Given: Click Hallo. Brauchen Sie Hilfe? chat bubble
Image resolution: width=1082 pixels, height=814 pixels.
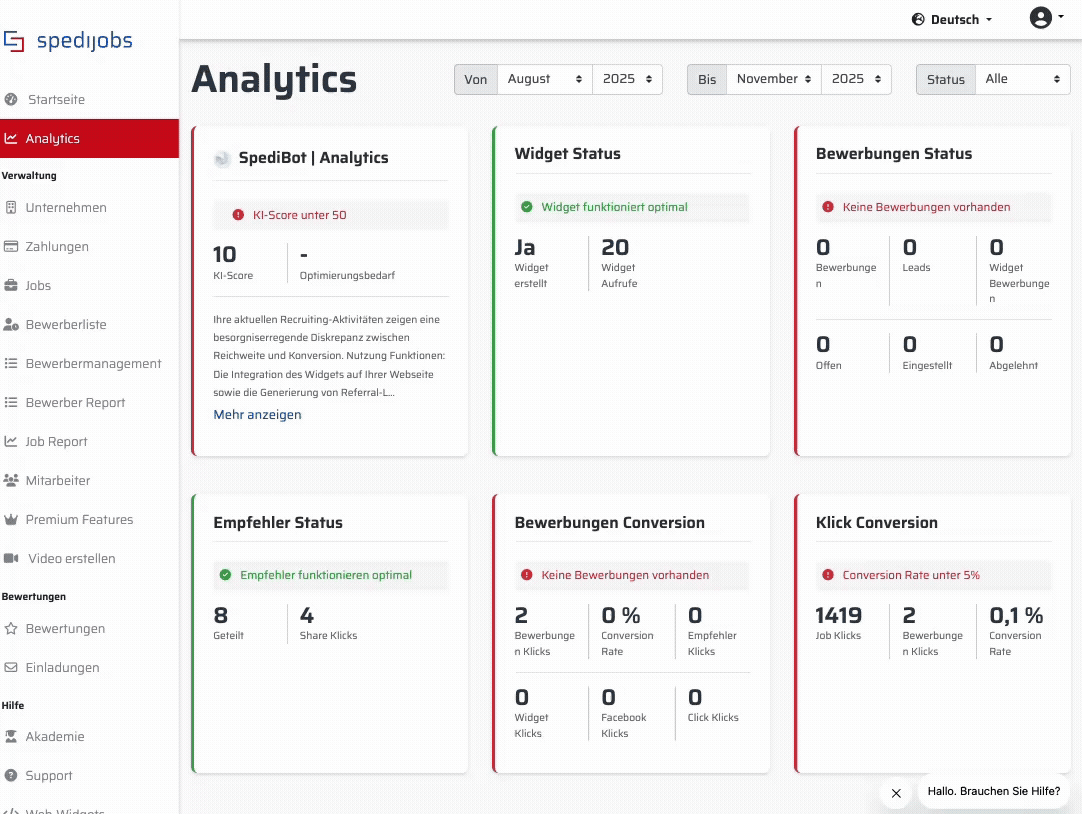Looking at the screenshot, I should click(x=994, y=791).
